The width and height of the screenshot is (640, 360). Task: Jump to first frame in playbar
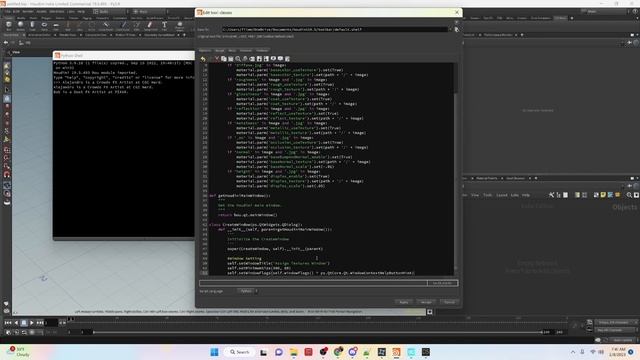pyautogui.click(x=8, y=323)
